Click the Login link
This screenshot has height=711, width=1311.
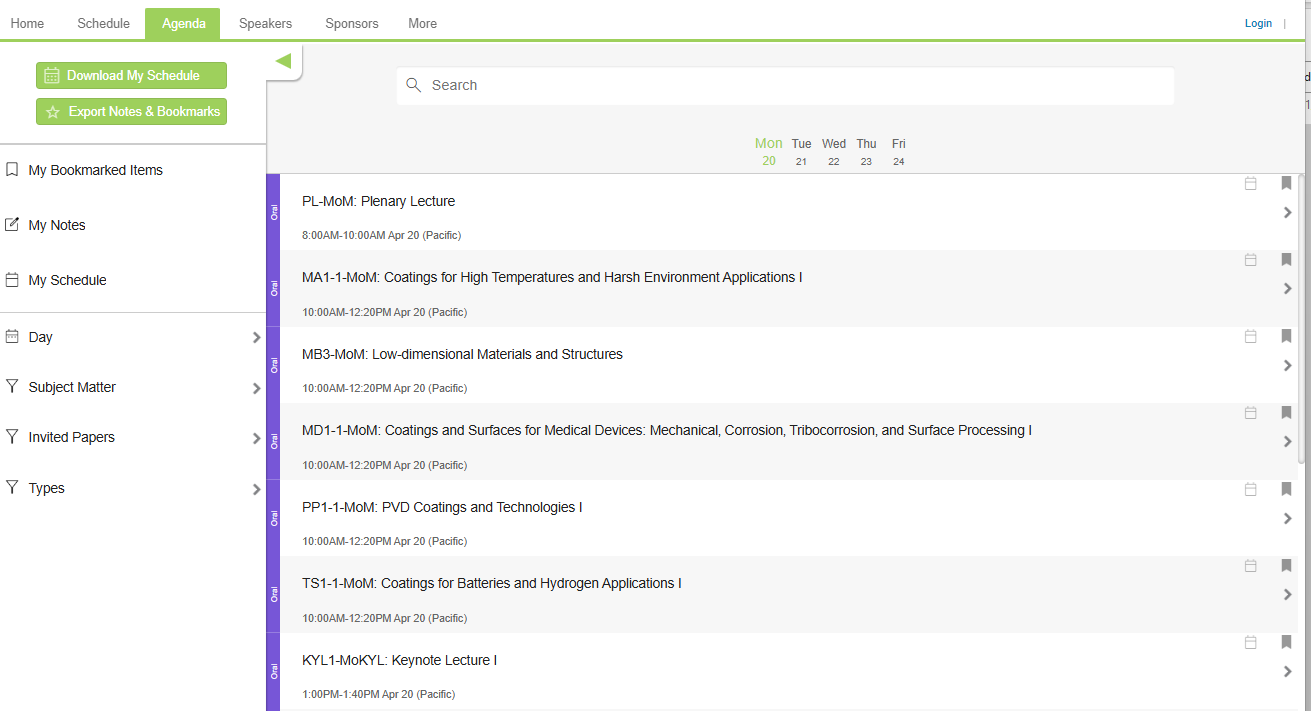point(1258,23)
